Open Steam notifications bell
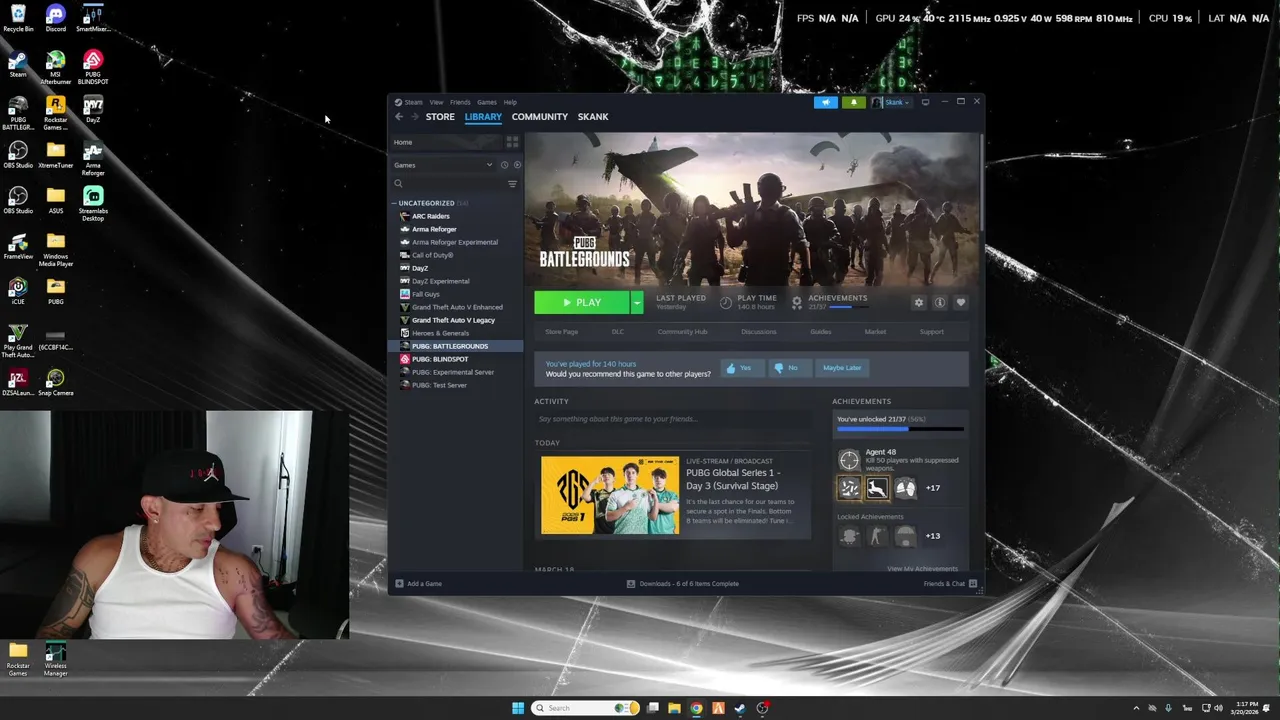Viewport: 1280px width, 720px height. pyautogui.click(x=854, y=102)
